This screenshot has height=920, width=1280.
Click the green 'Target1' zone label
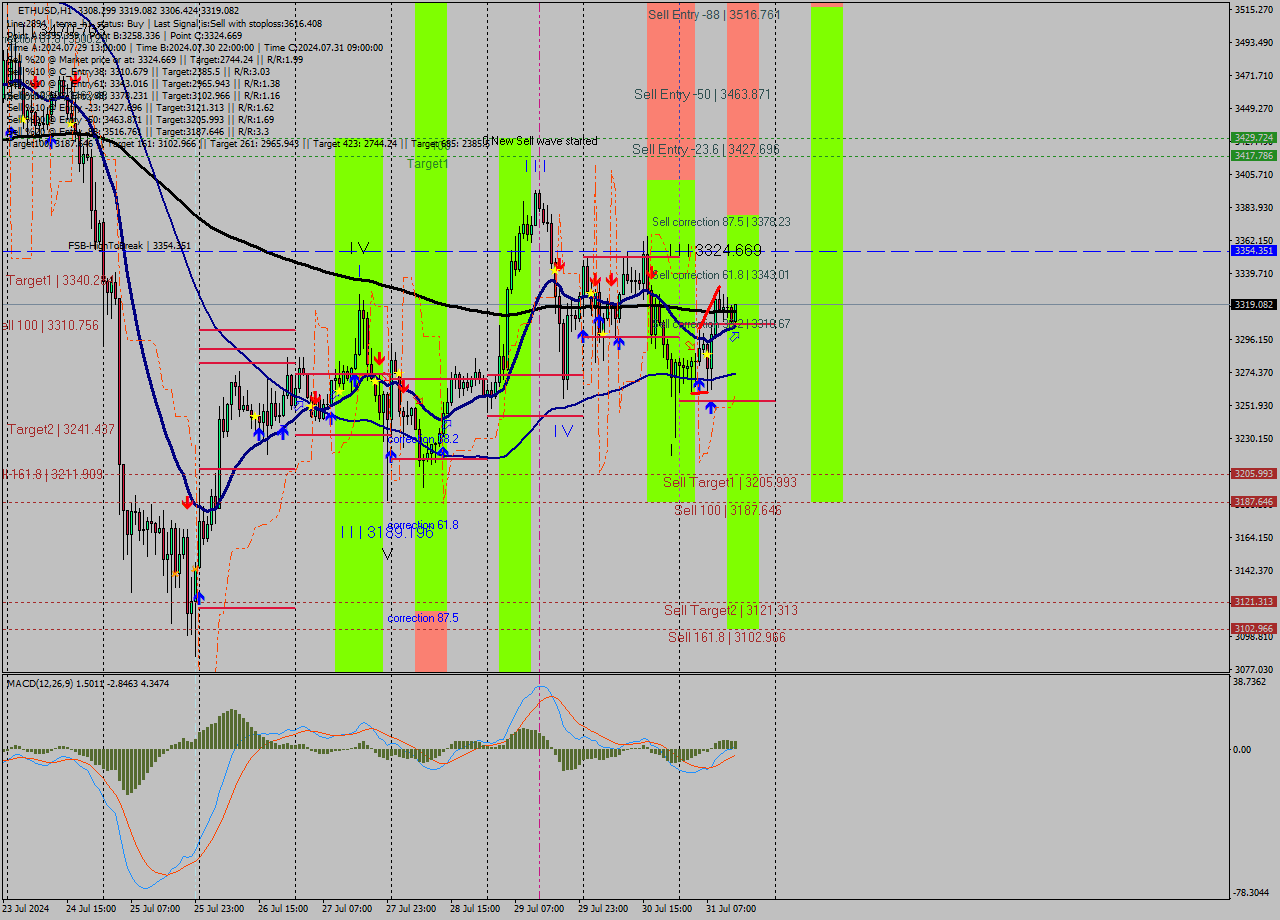(x=427, y=163)
